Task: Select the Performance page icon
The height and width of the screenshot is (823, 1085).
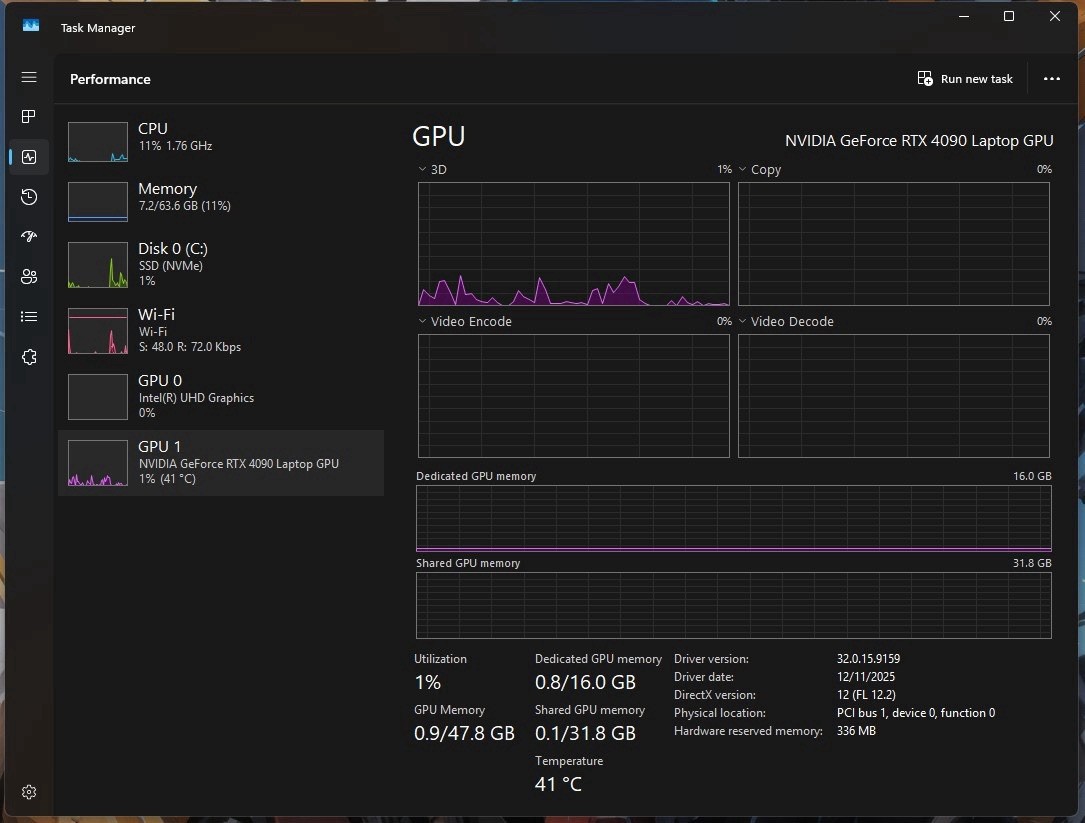Action: tap(28, 157)
